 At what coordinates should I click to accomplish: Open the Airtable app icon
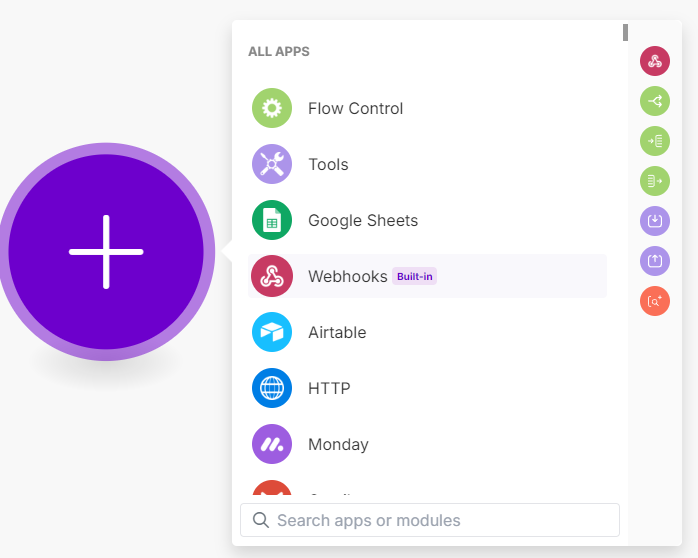pyautogui.click(x=272, y=332)
